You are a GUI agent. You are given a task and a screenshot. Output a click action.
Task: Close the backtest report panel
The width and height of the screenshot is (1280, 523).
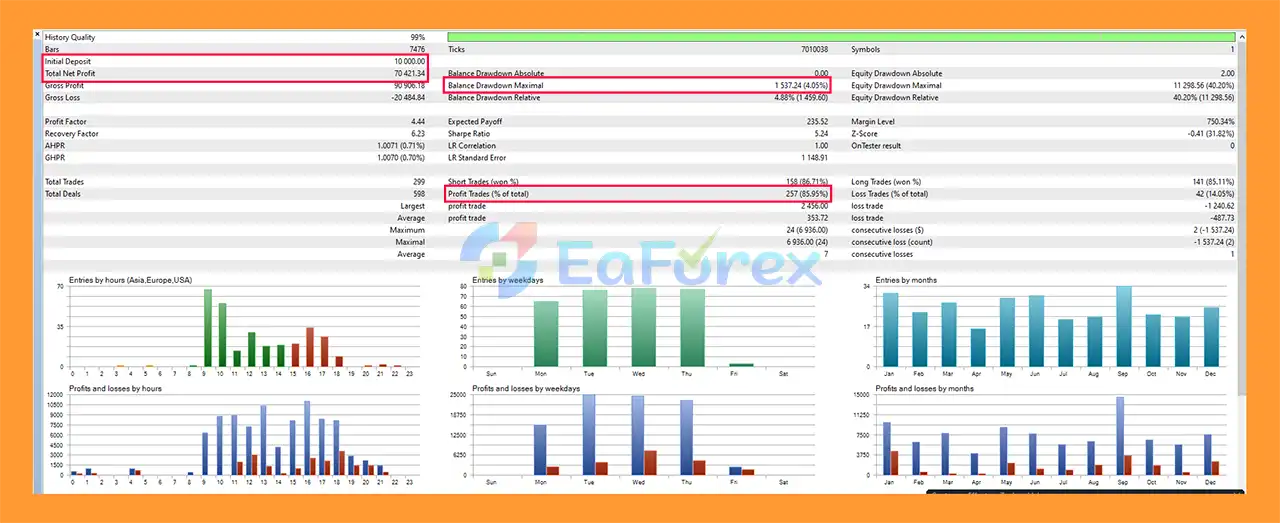(x=38, y=34)
